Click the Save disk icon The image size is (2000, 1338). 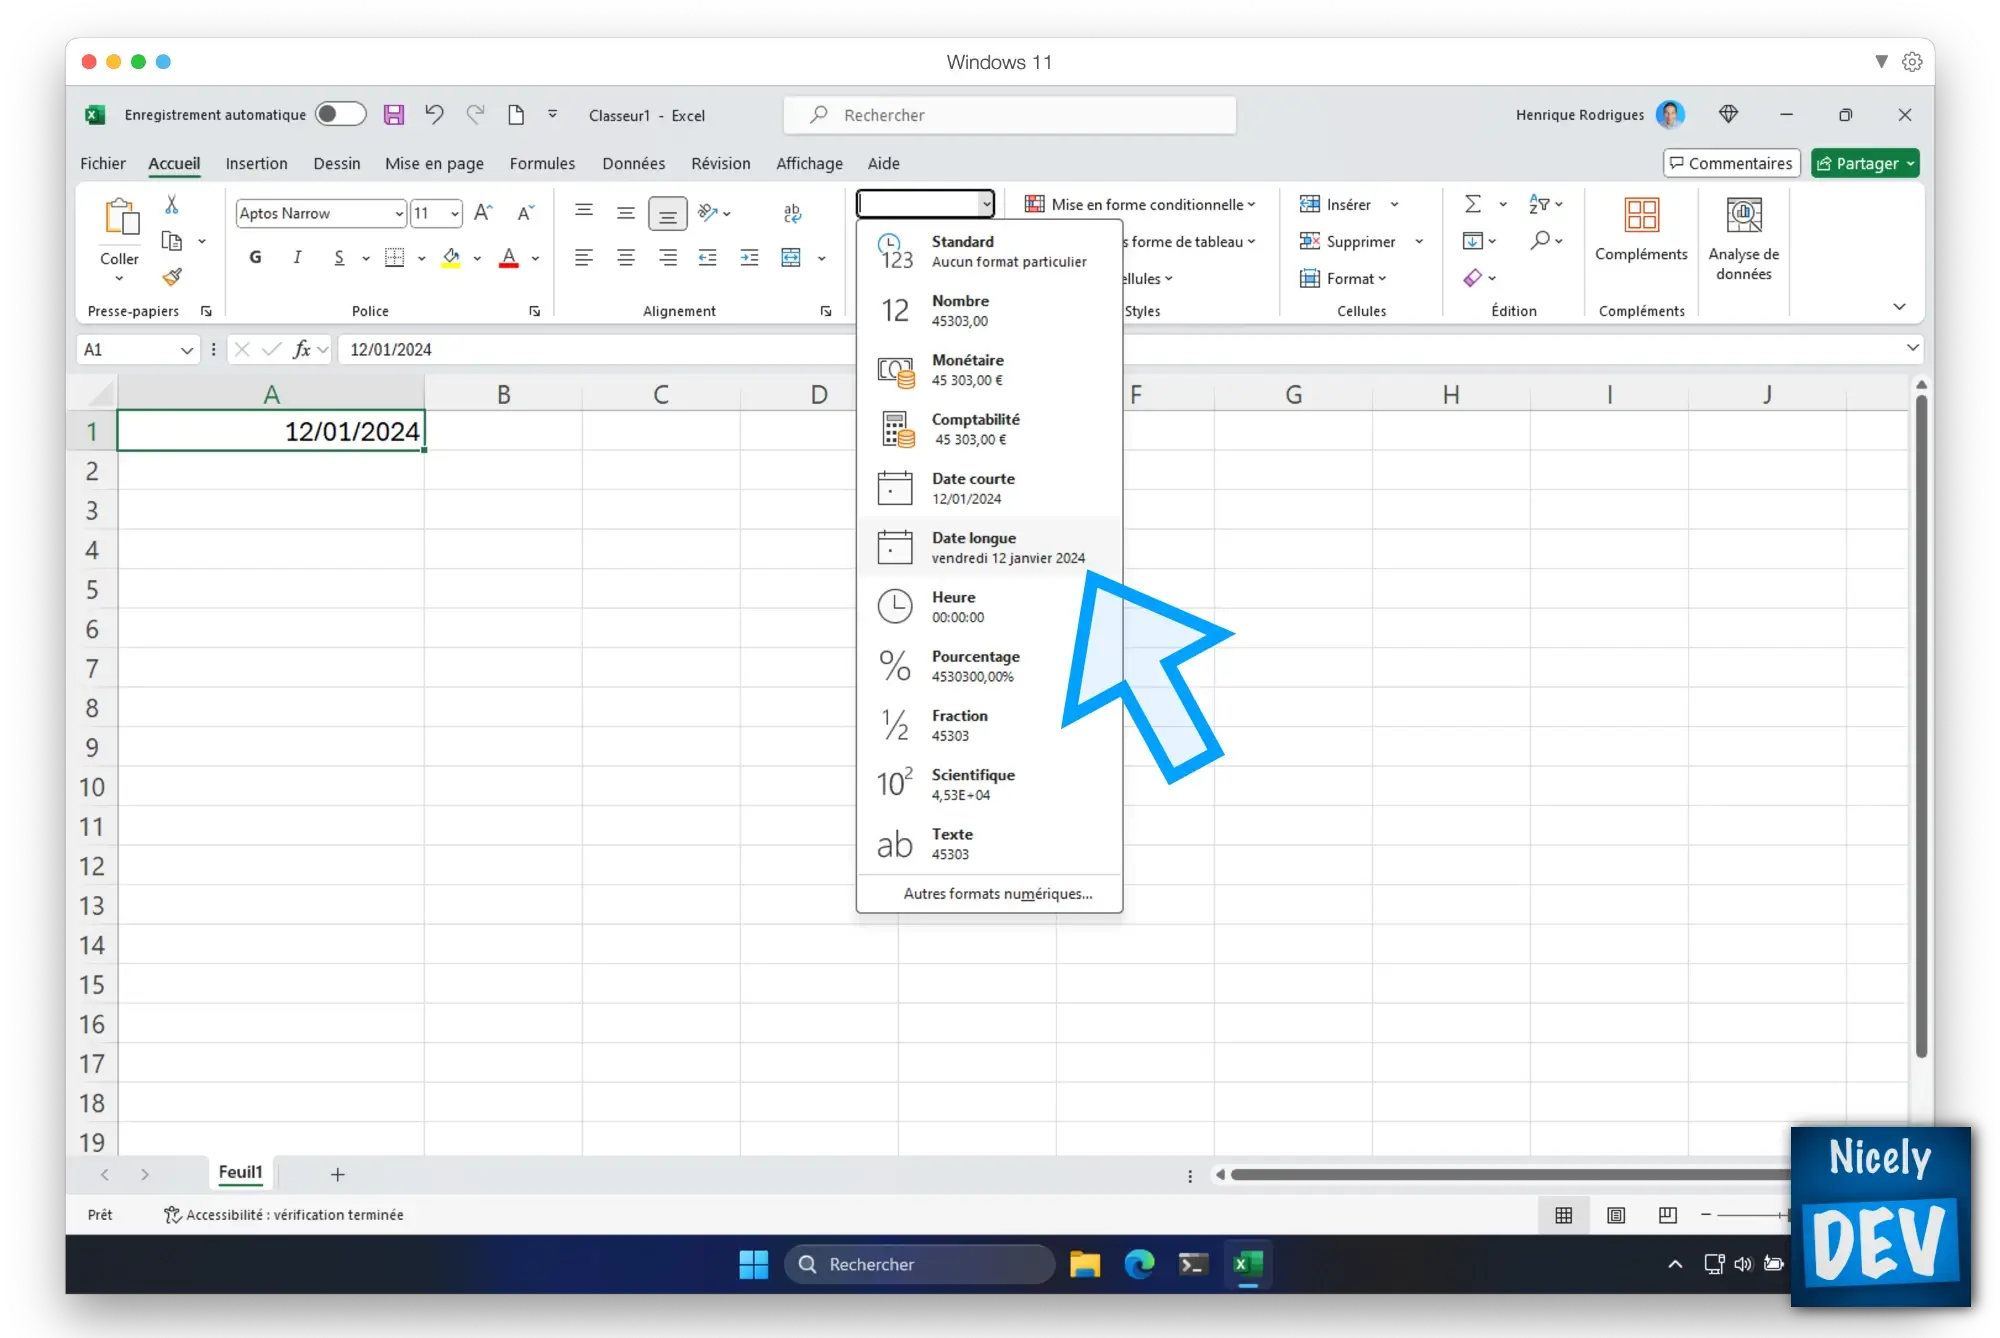point(394,115)
